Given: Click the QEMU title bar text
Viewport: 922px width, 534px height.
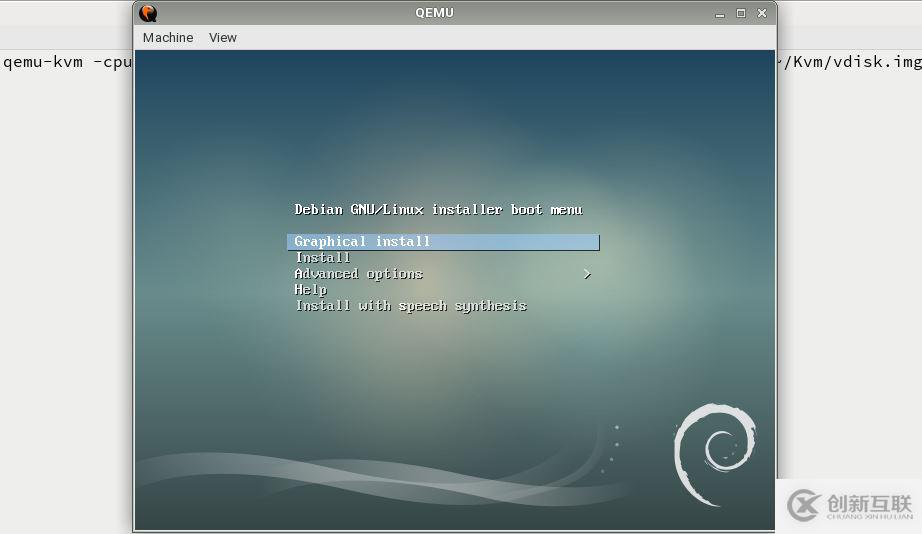Looking at the screenshot, I should coord(434,13).
